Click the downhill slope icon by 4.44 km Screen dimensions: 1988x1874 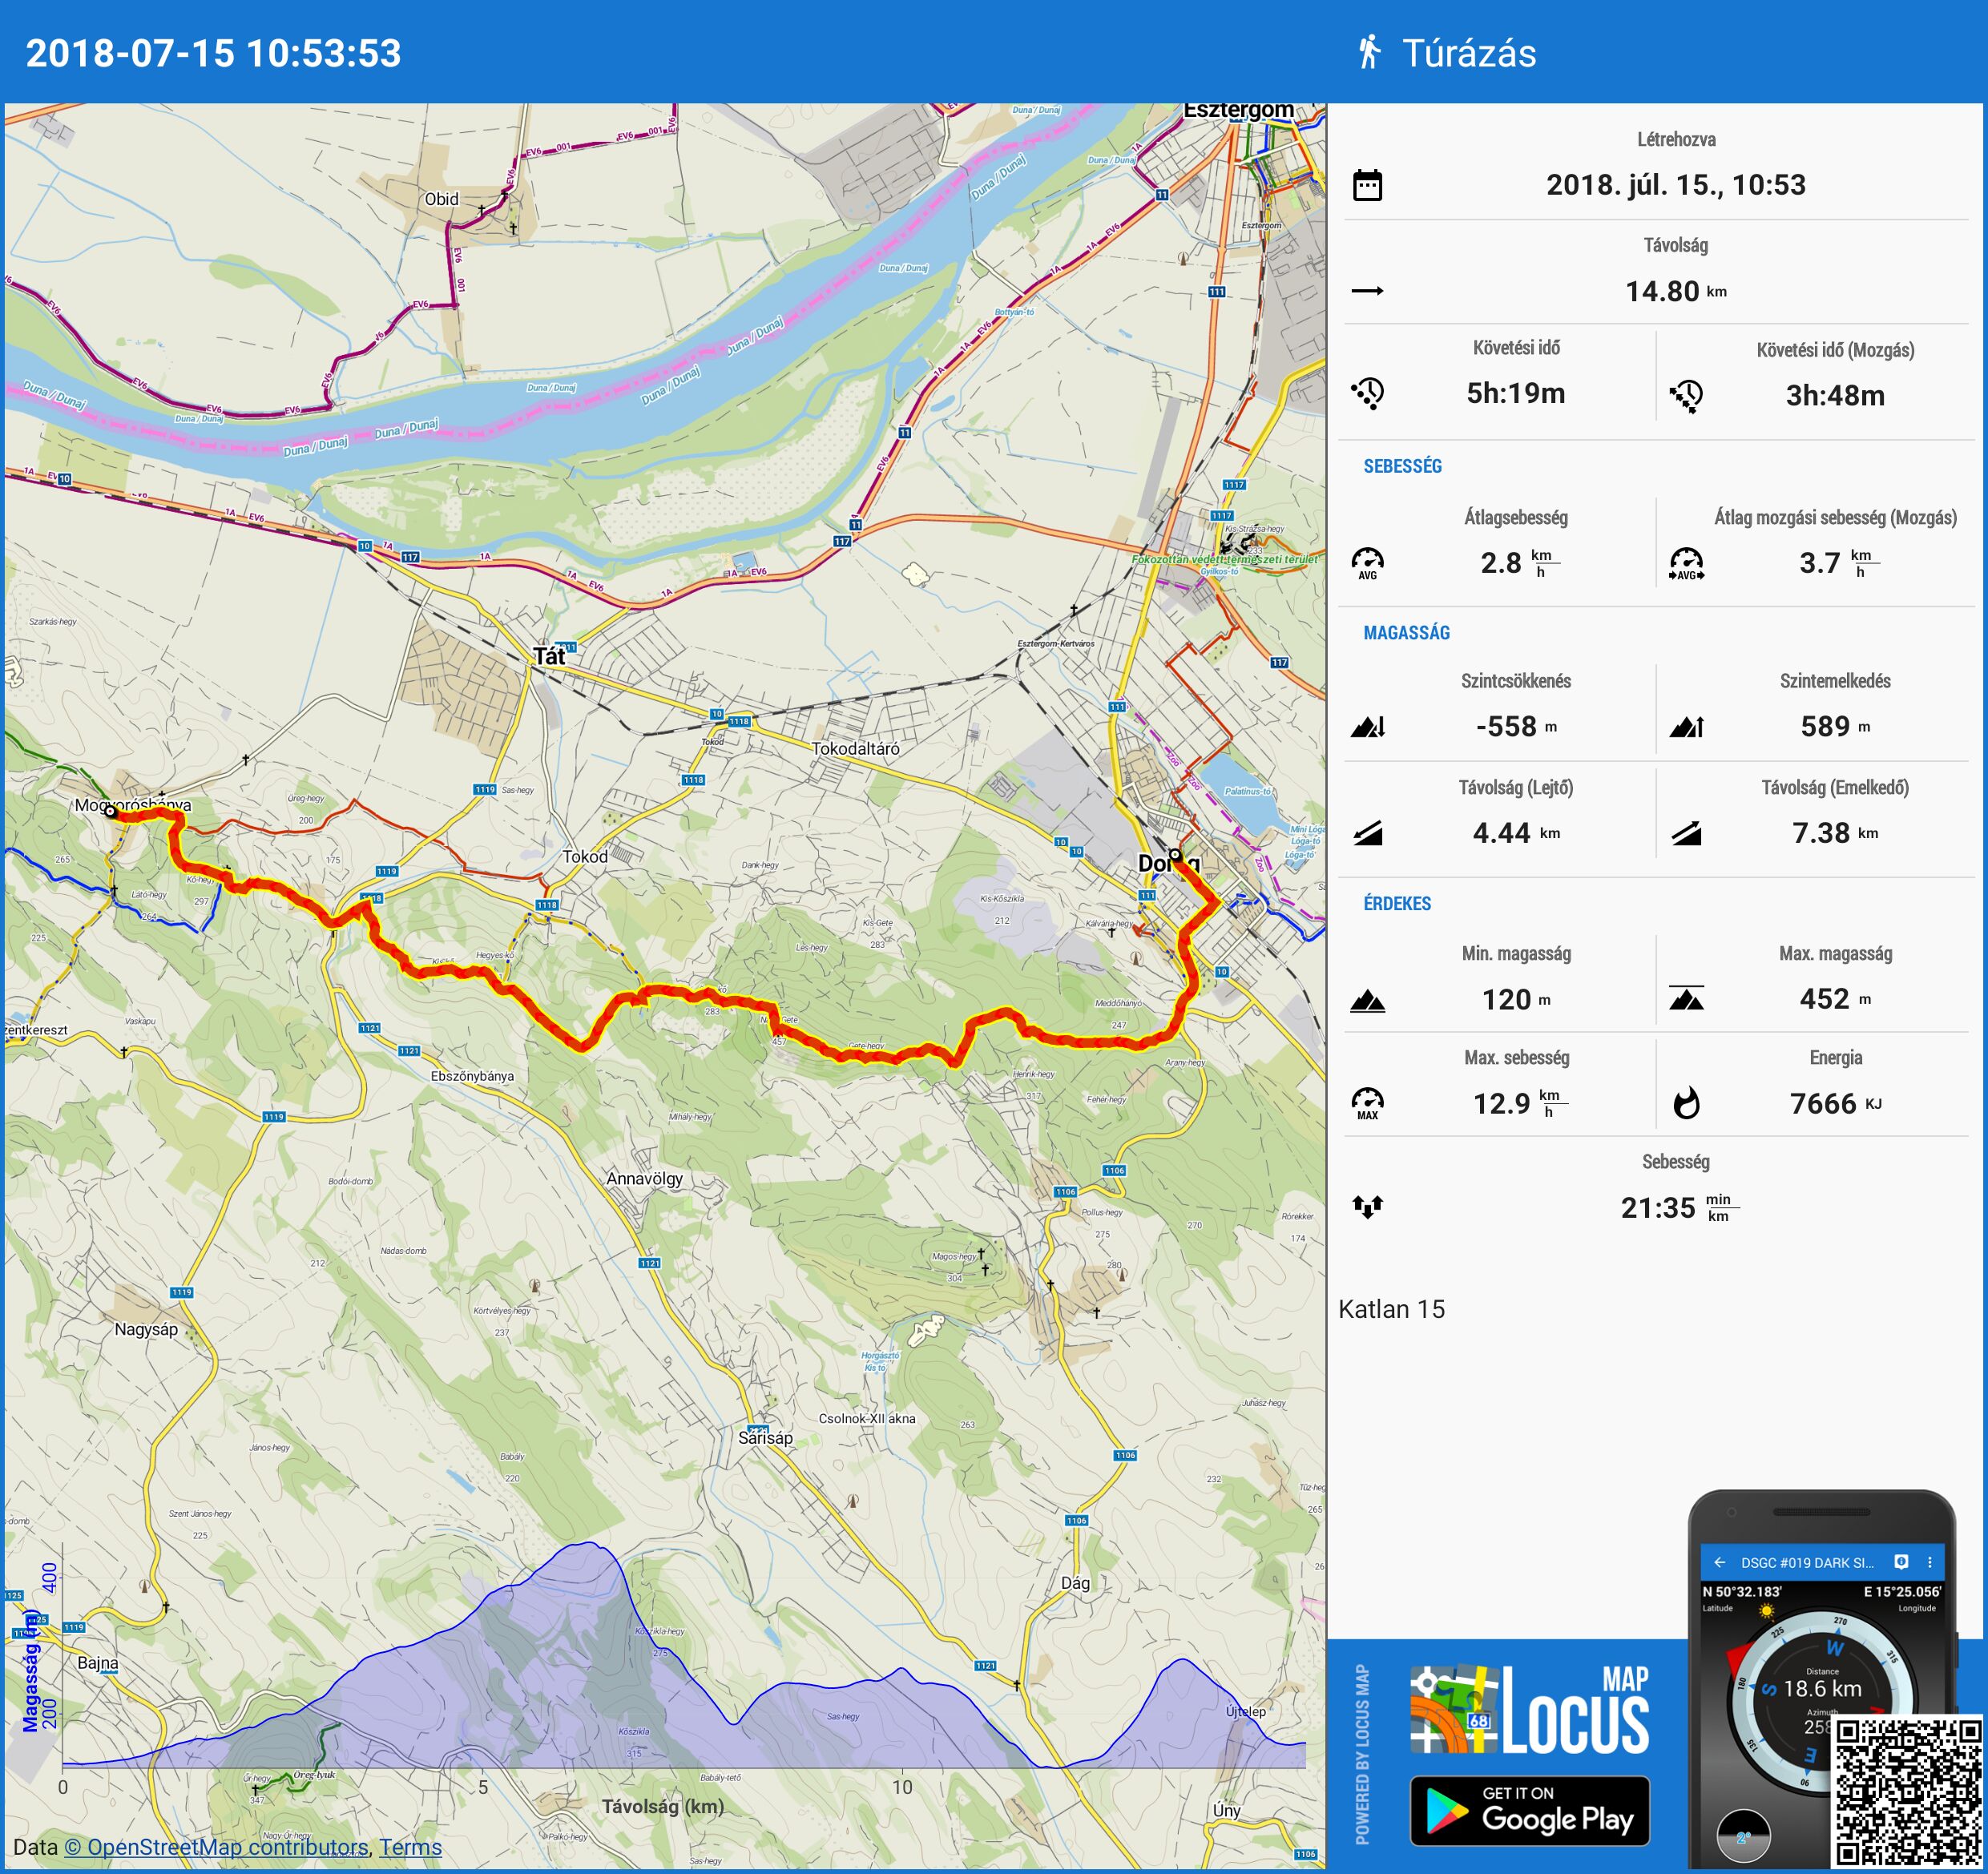(1367, 833)
